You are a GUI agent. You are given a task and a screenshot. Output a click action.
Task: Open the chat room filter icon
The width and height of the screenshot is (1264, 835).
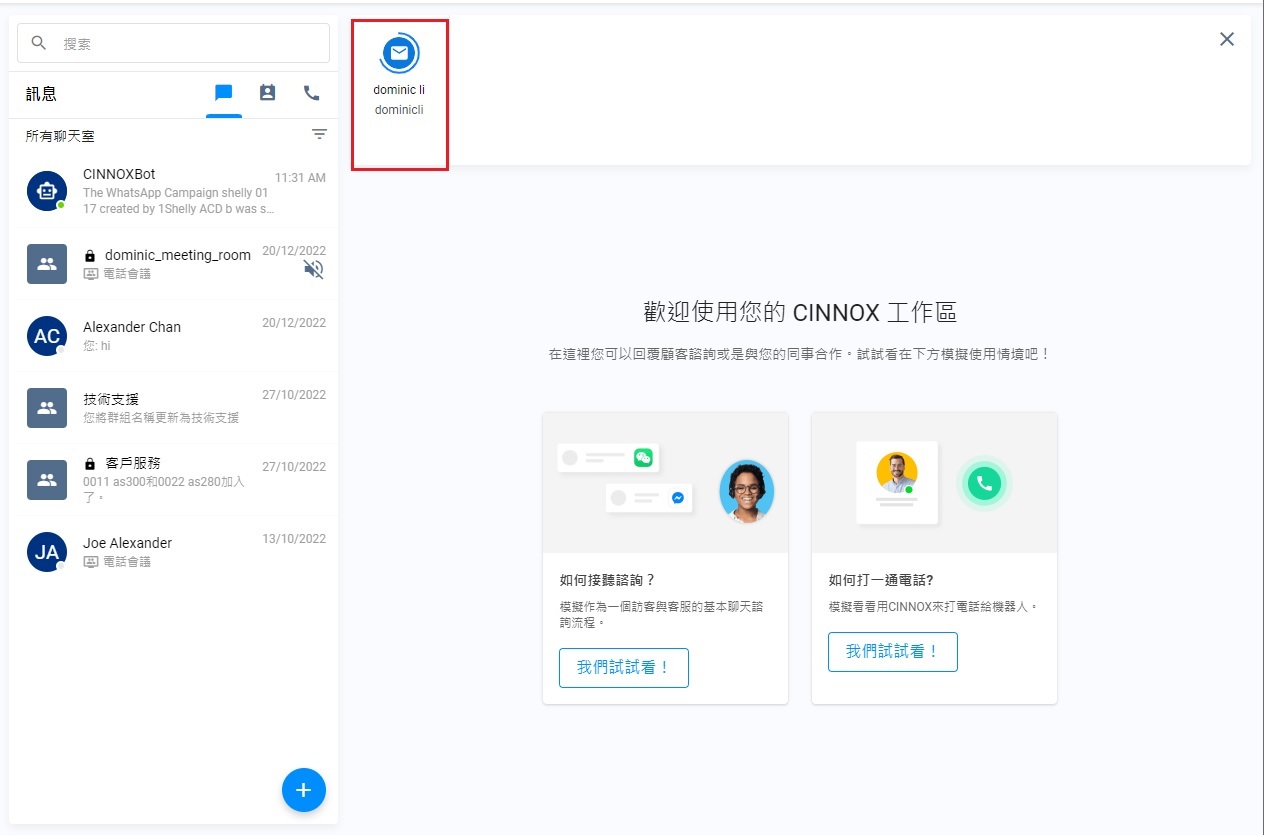(x=319, y=134)
